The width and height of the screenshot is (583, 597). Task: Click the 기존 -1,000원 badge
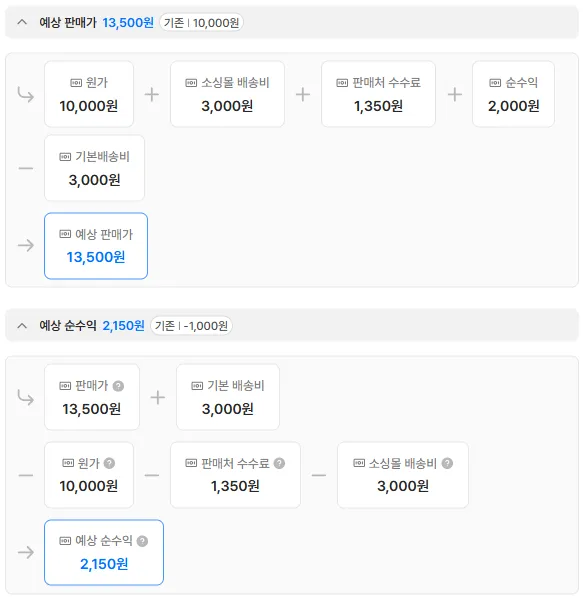coord(191,326)
